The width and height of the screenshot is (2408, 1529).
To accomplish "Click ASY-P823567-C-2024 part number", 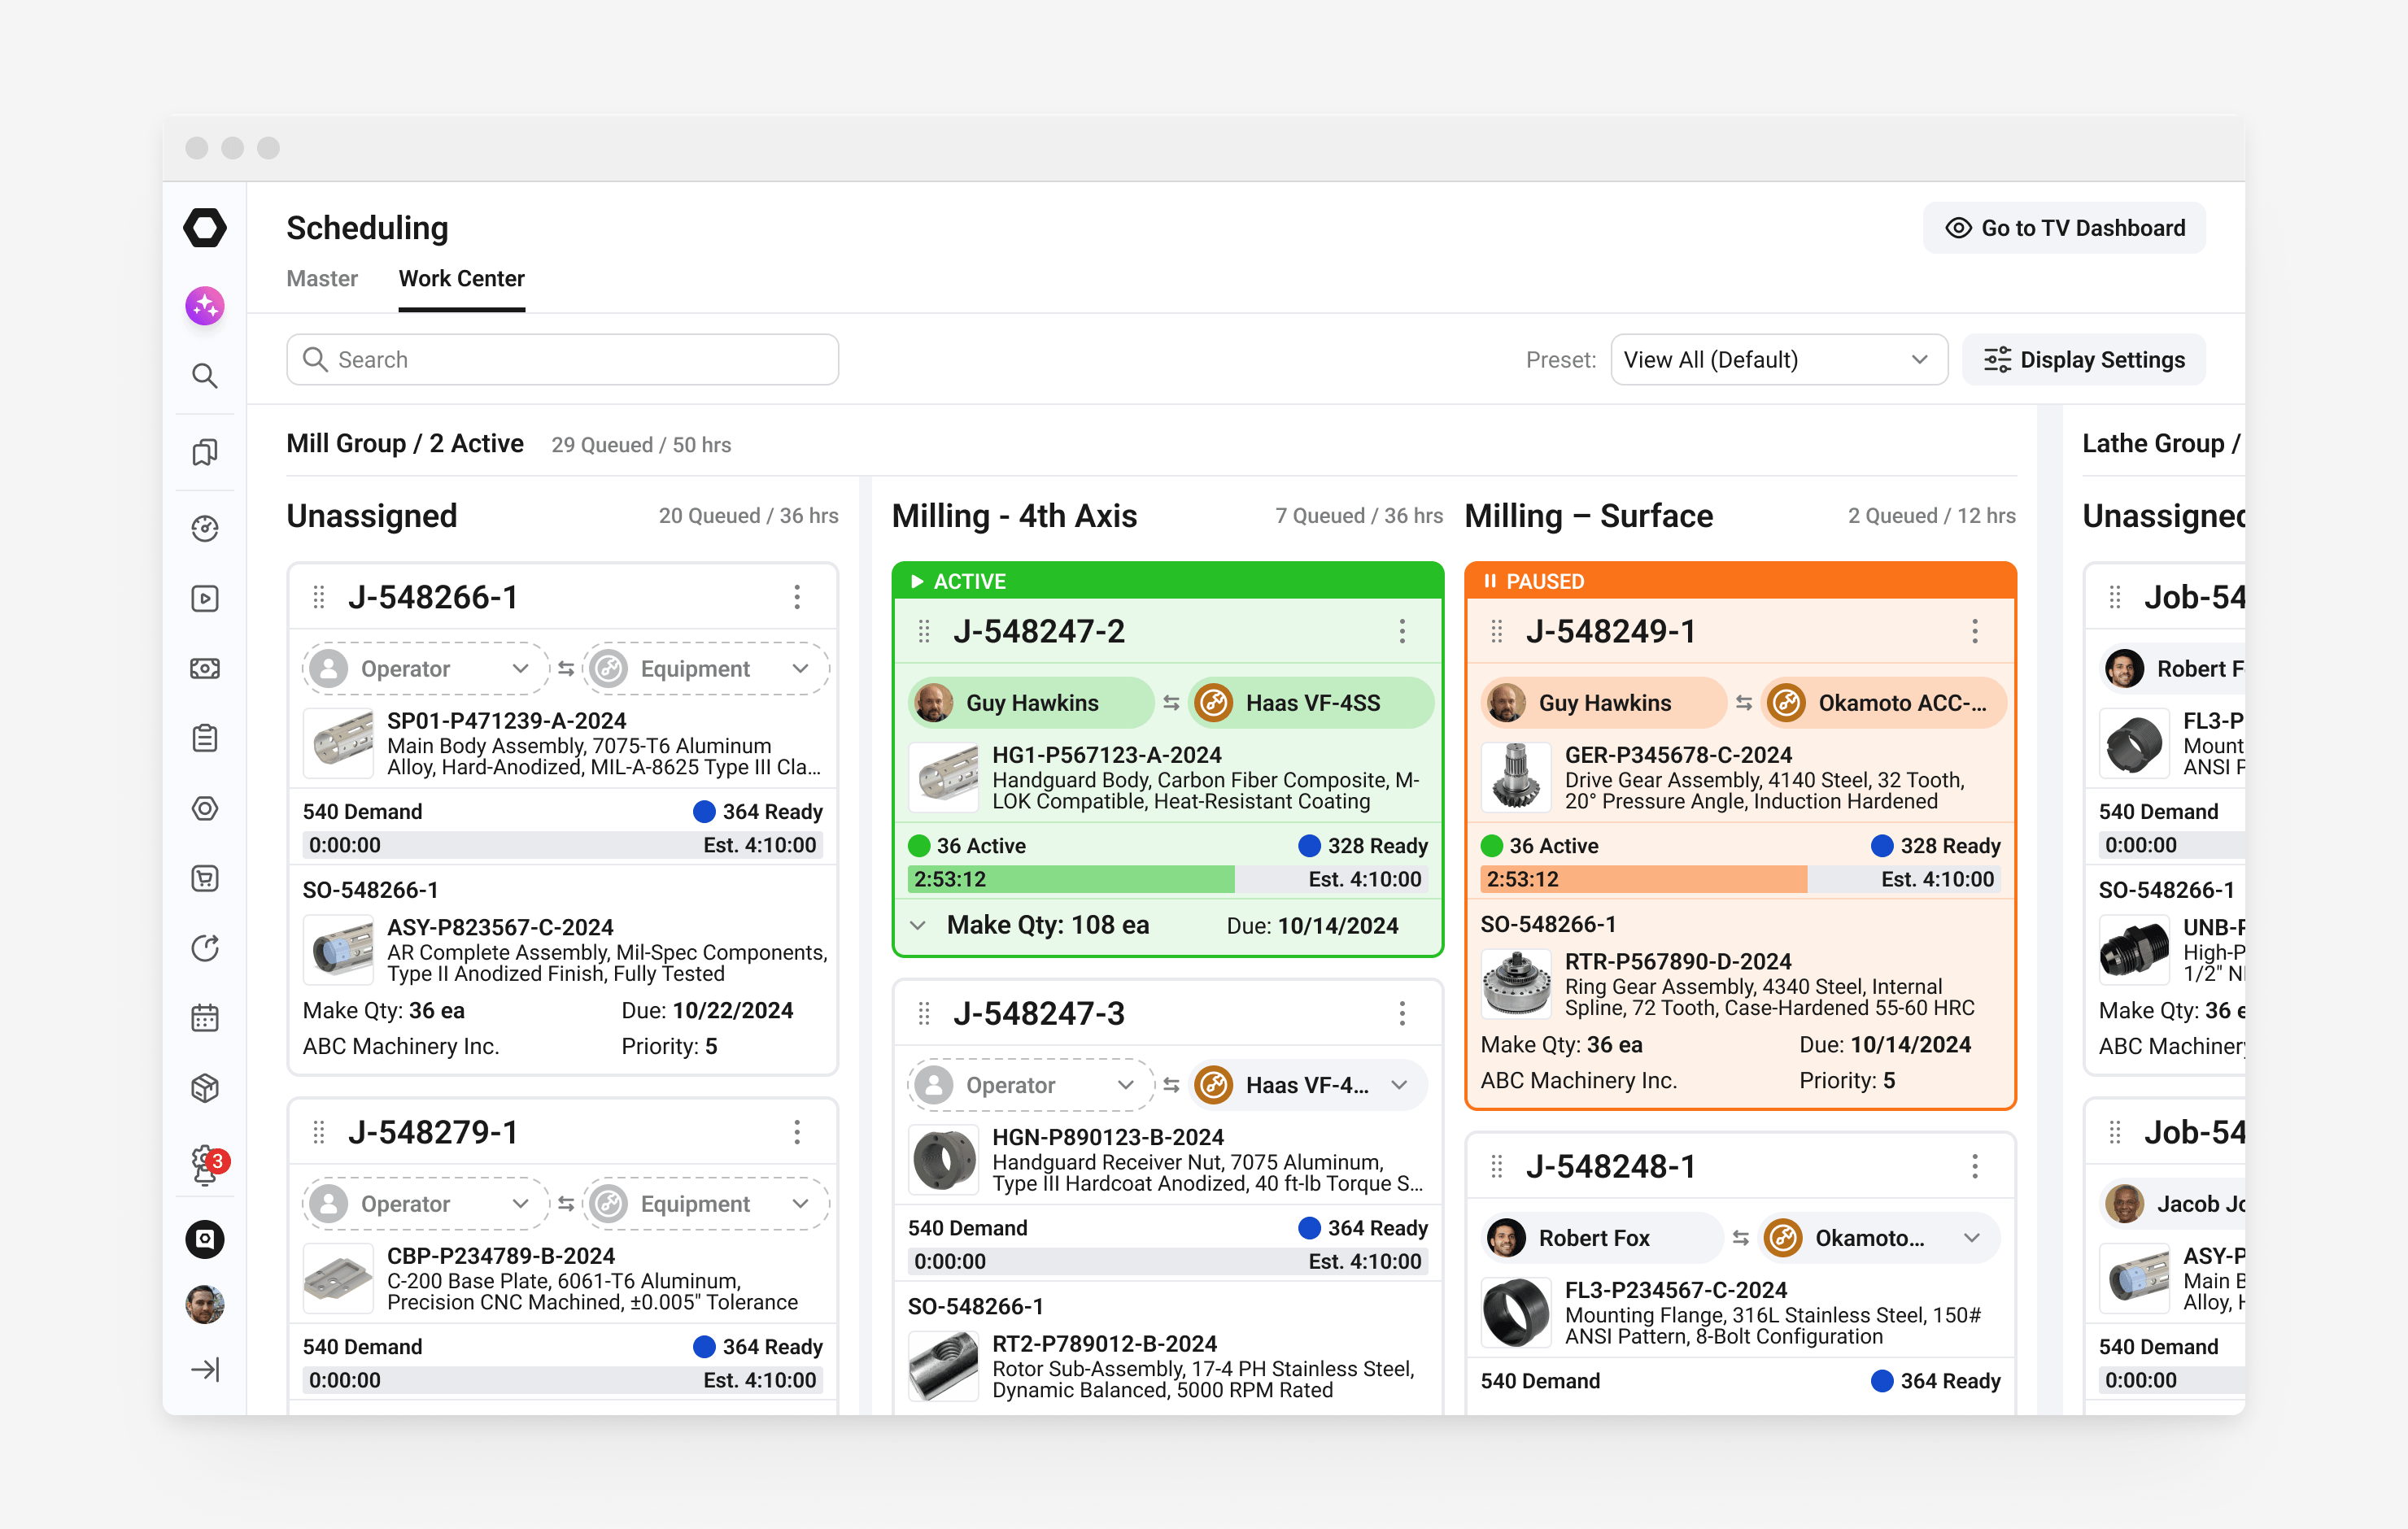I will tap(500, 927).
